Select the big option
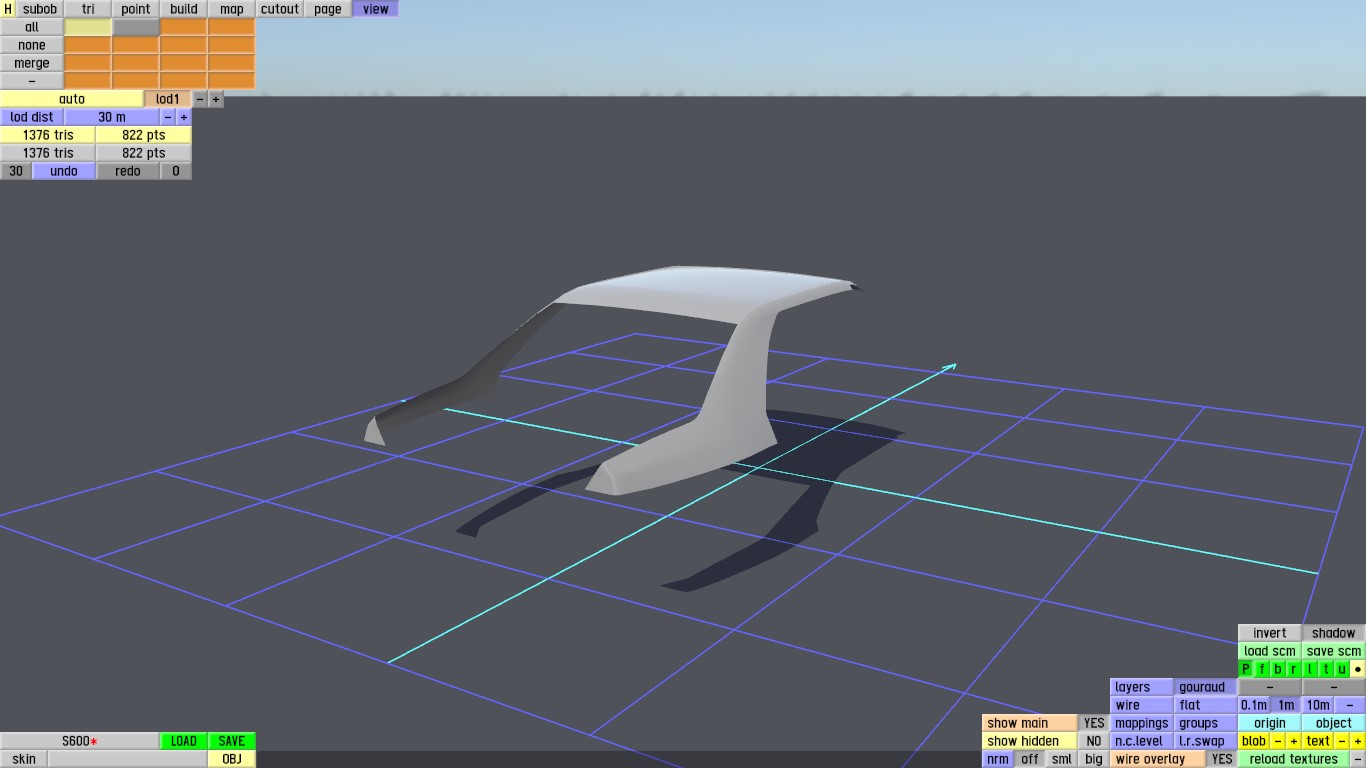 1094,759
